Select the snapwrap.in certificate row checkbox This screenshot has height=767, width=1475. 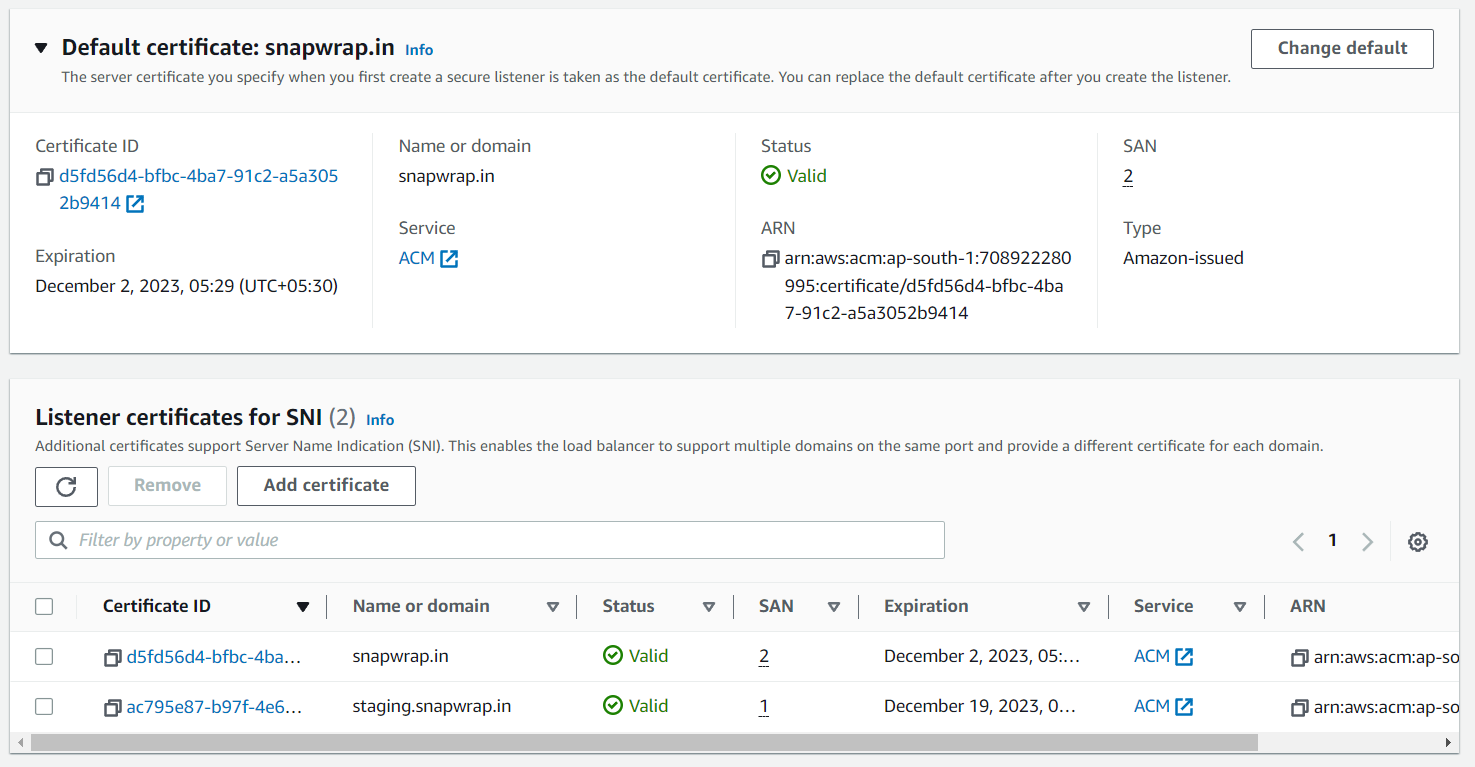44,657
